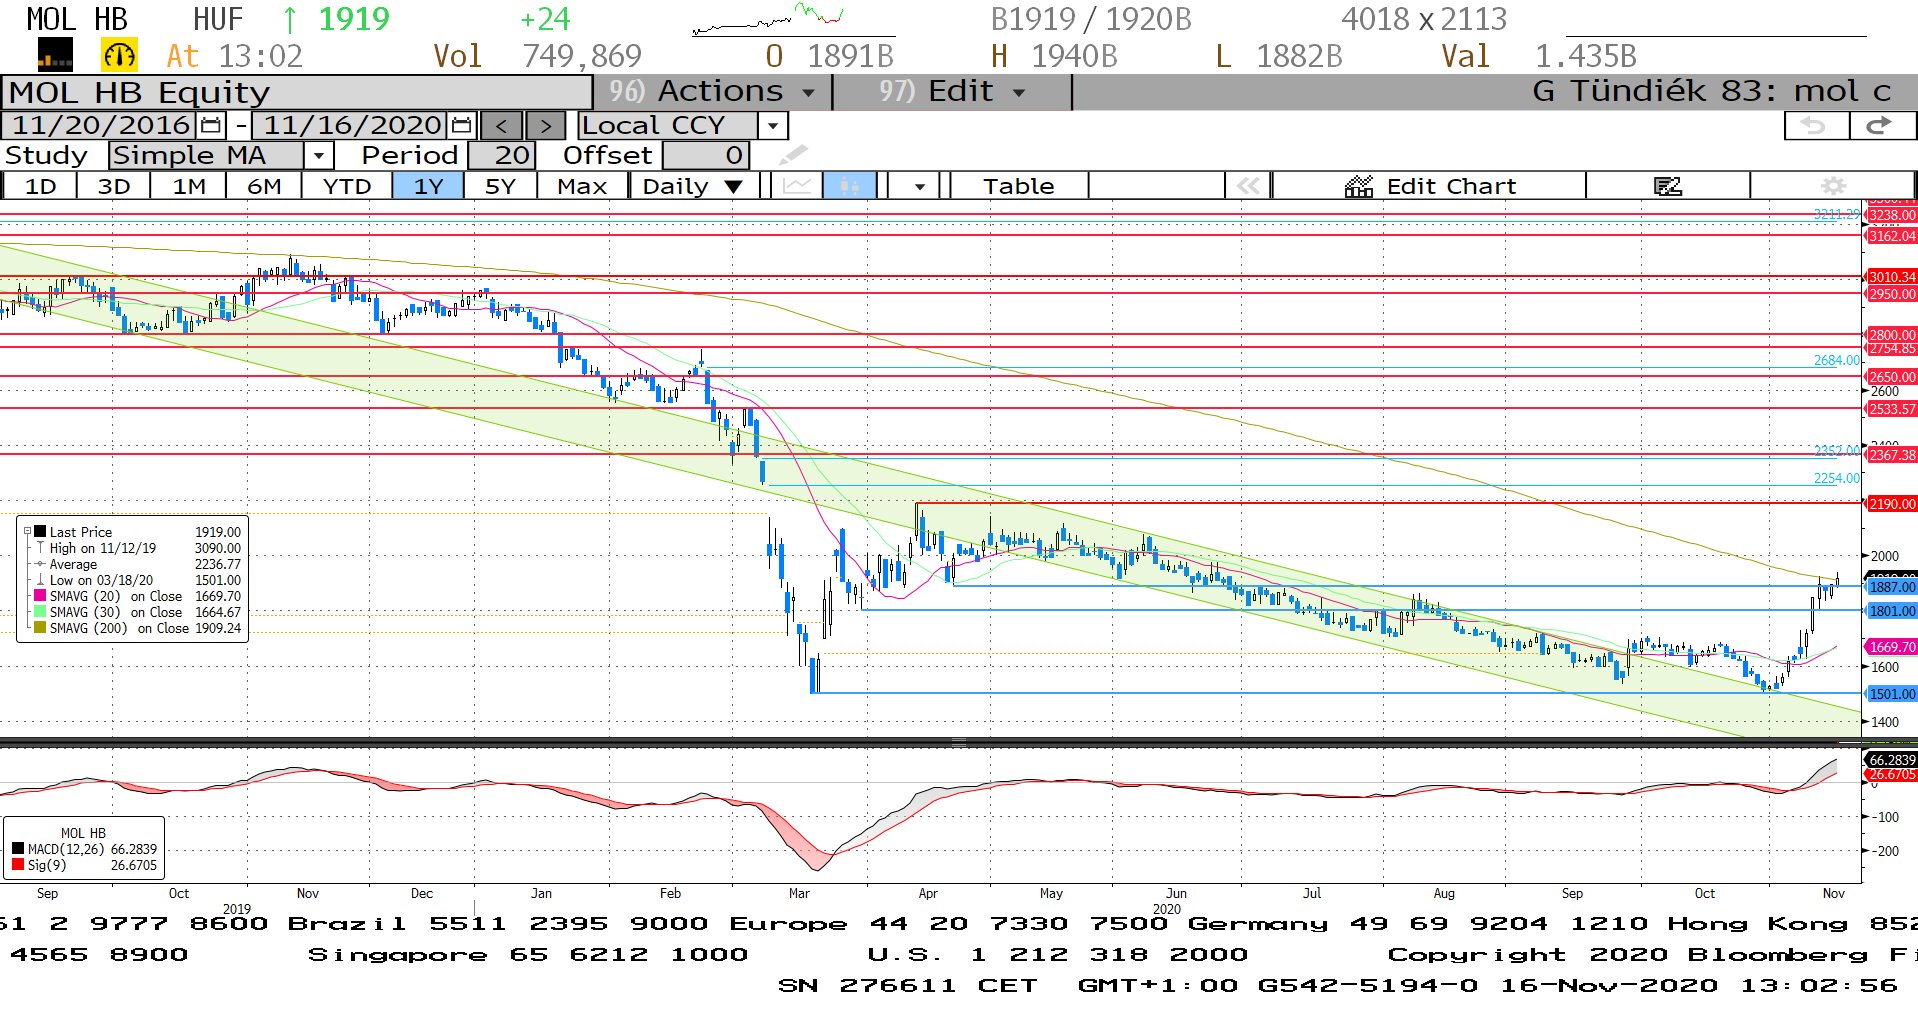Click the 3238.00 red price label
Image resolution: width=1918 pixels, height=1025 pixels.
1892,215
